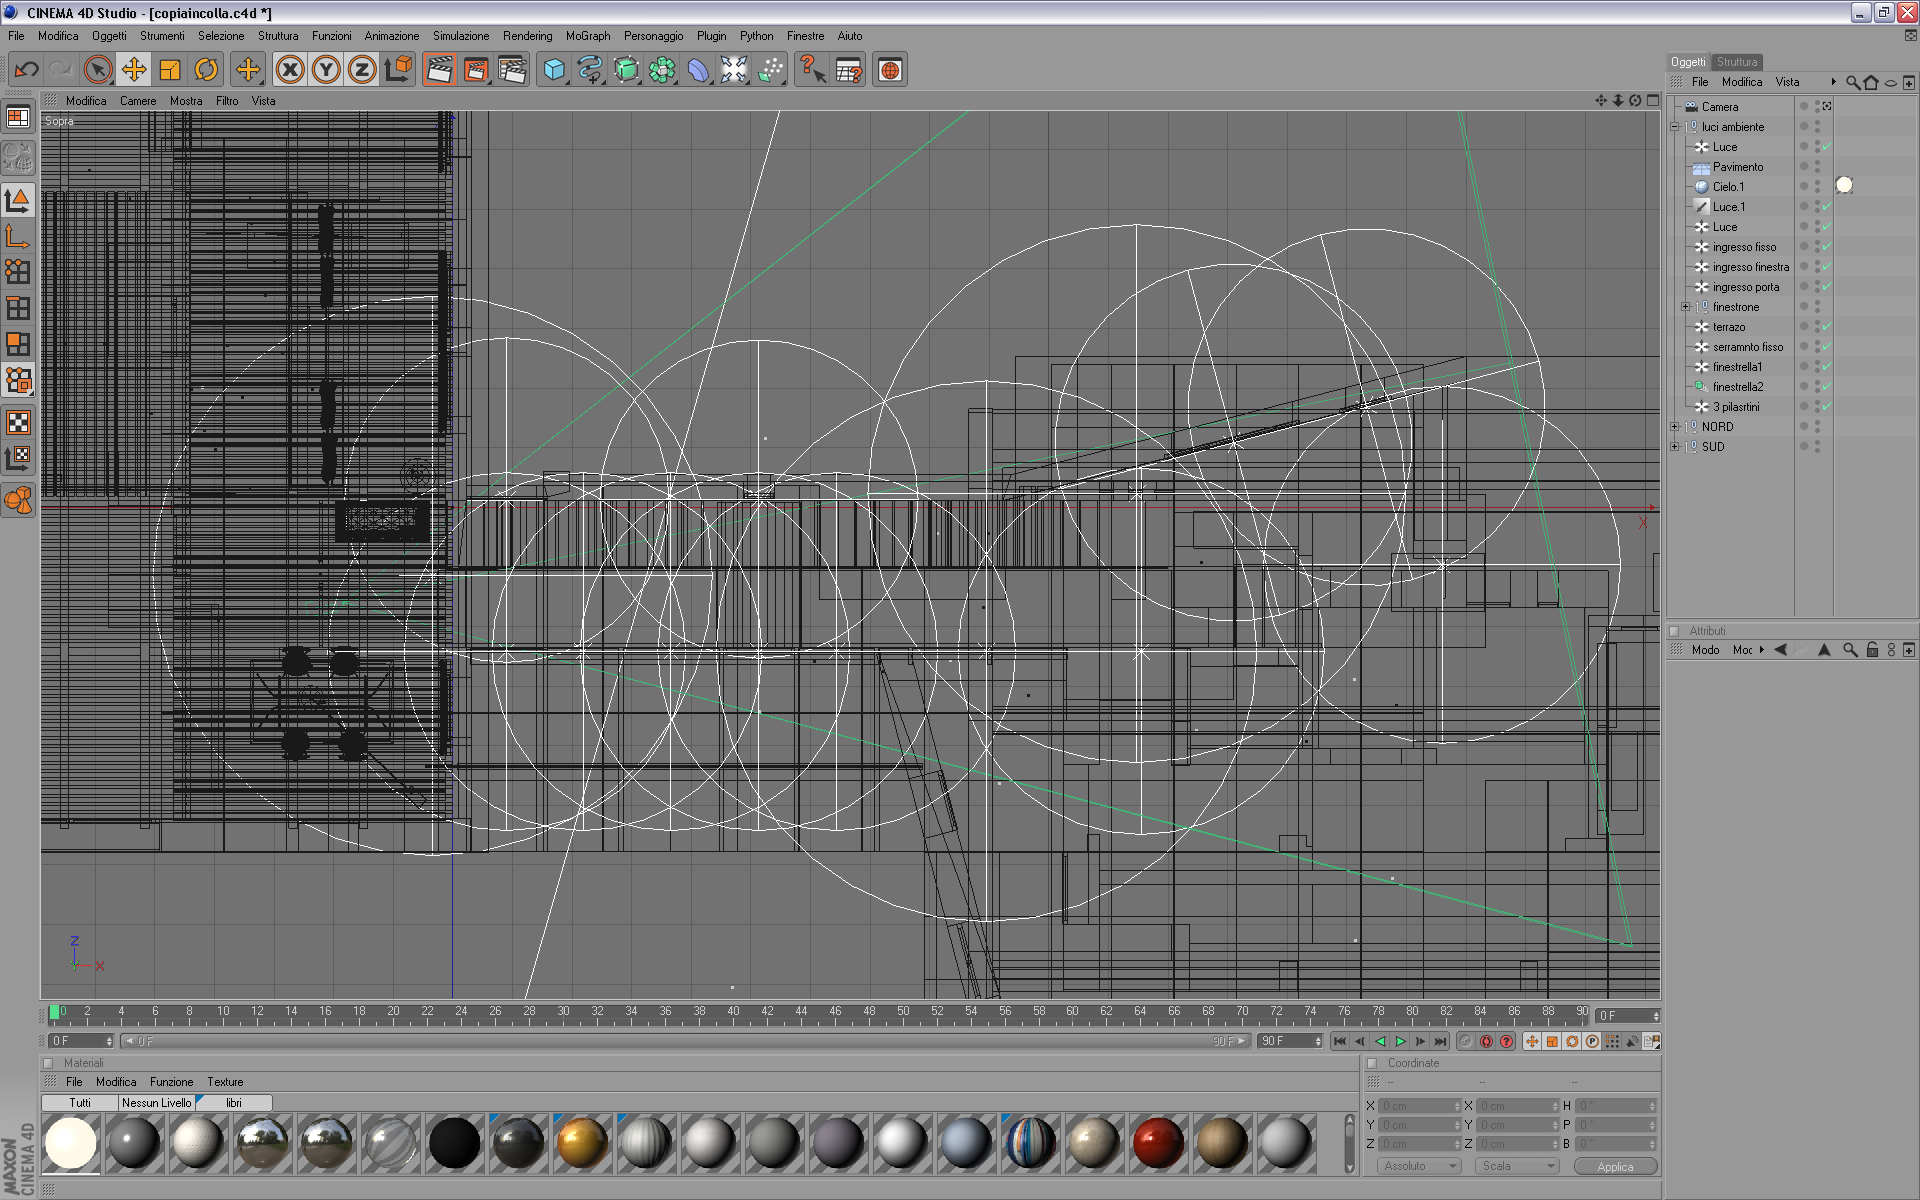Screen dimensions: 1920x1200
Task: Open the MoGraph menu
Action: (587, 36)
